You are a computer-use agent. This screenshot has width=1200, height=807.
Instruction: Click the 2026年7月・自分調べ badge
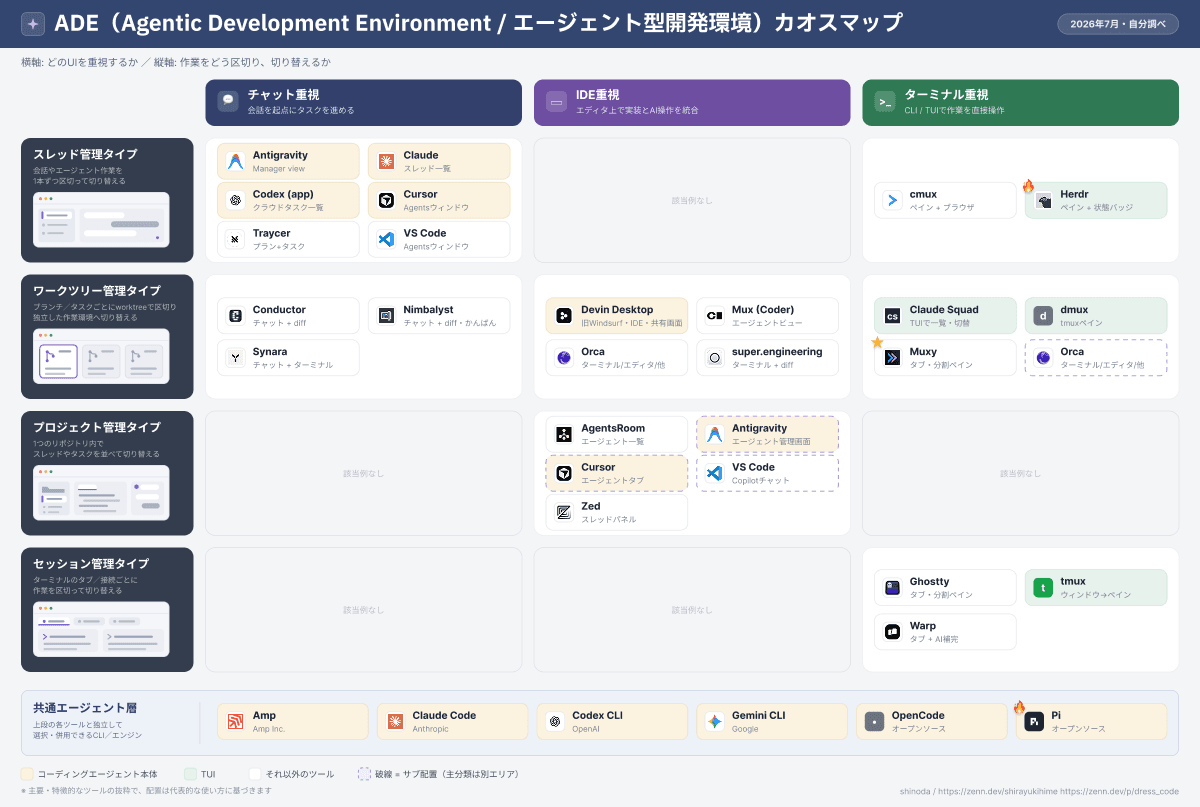1117,24
